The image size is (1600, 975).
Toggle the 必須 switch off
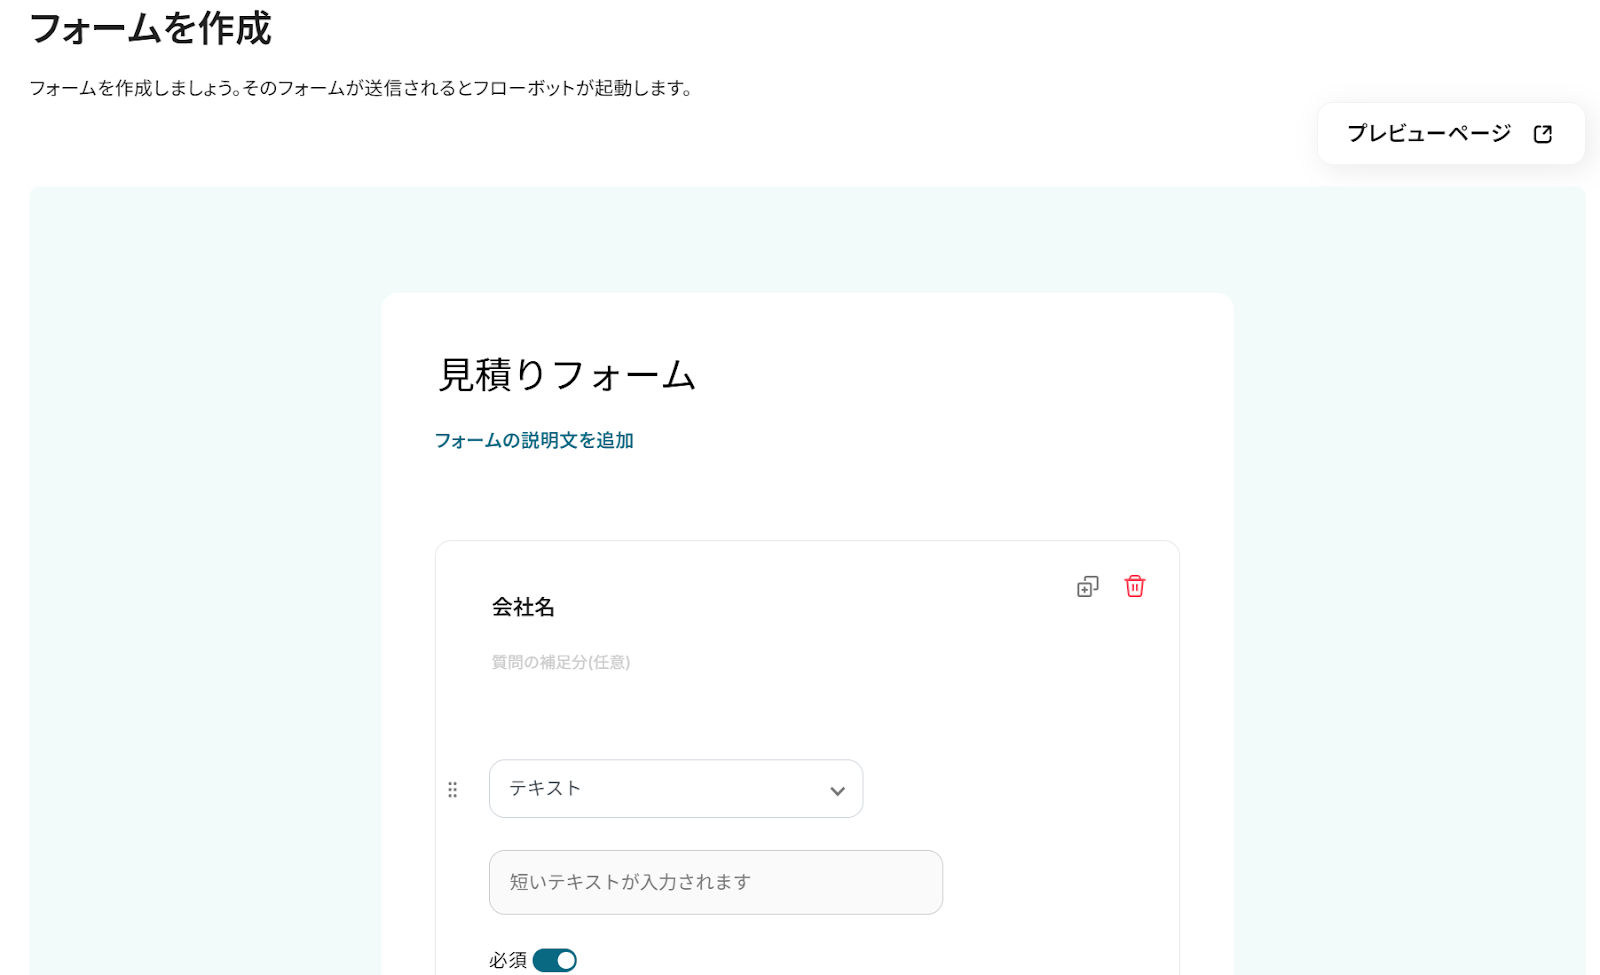point(555,960)
